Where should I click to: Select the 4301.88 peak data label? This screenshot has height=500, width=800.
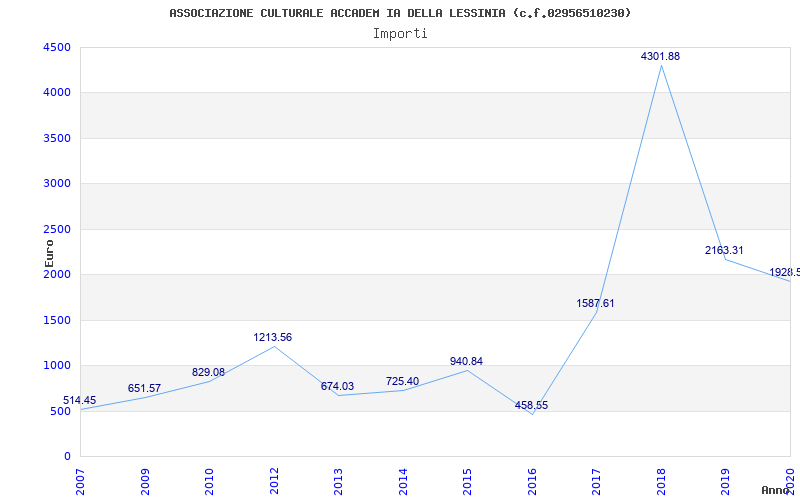pos(660,57)
